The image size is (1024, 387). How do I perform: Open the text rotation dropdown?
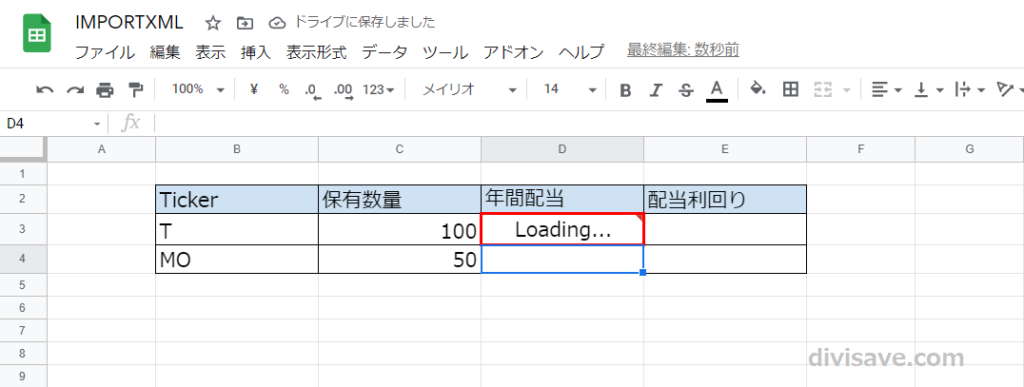[x=1010, y=89]
